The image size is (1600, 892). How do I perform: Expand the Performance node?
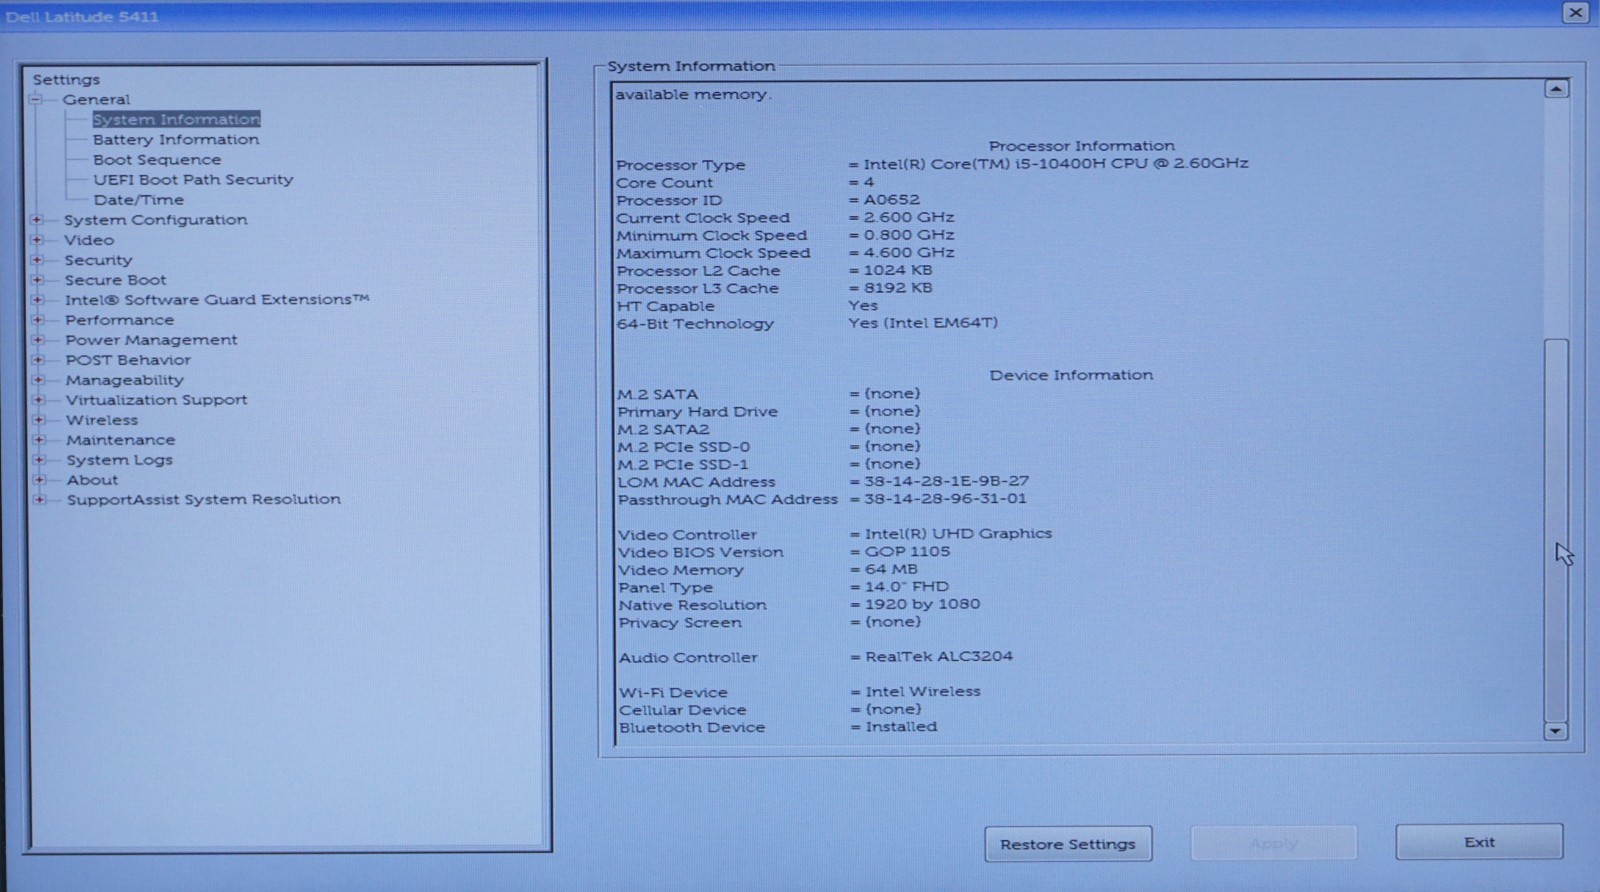tap(38, 320)
